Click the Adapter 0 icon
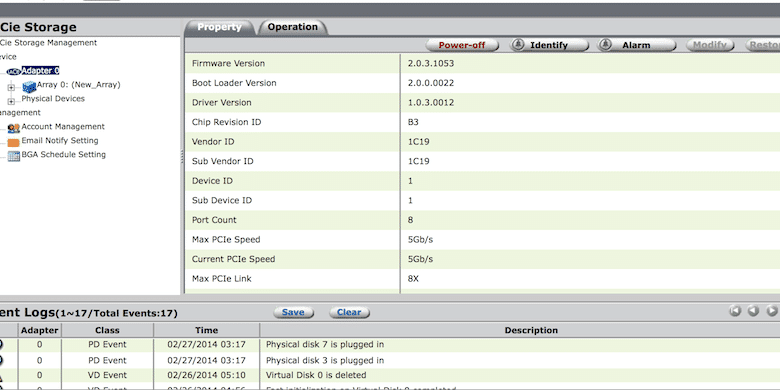This screenshot has width=780, height=390. (x=14, y=72)
